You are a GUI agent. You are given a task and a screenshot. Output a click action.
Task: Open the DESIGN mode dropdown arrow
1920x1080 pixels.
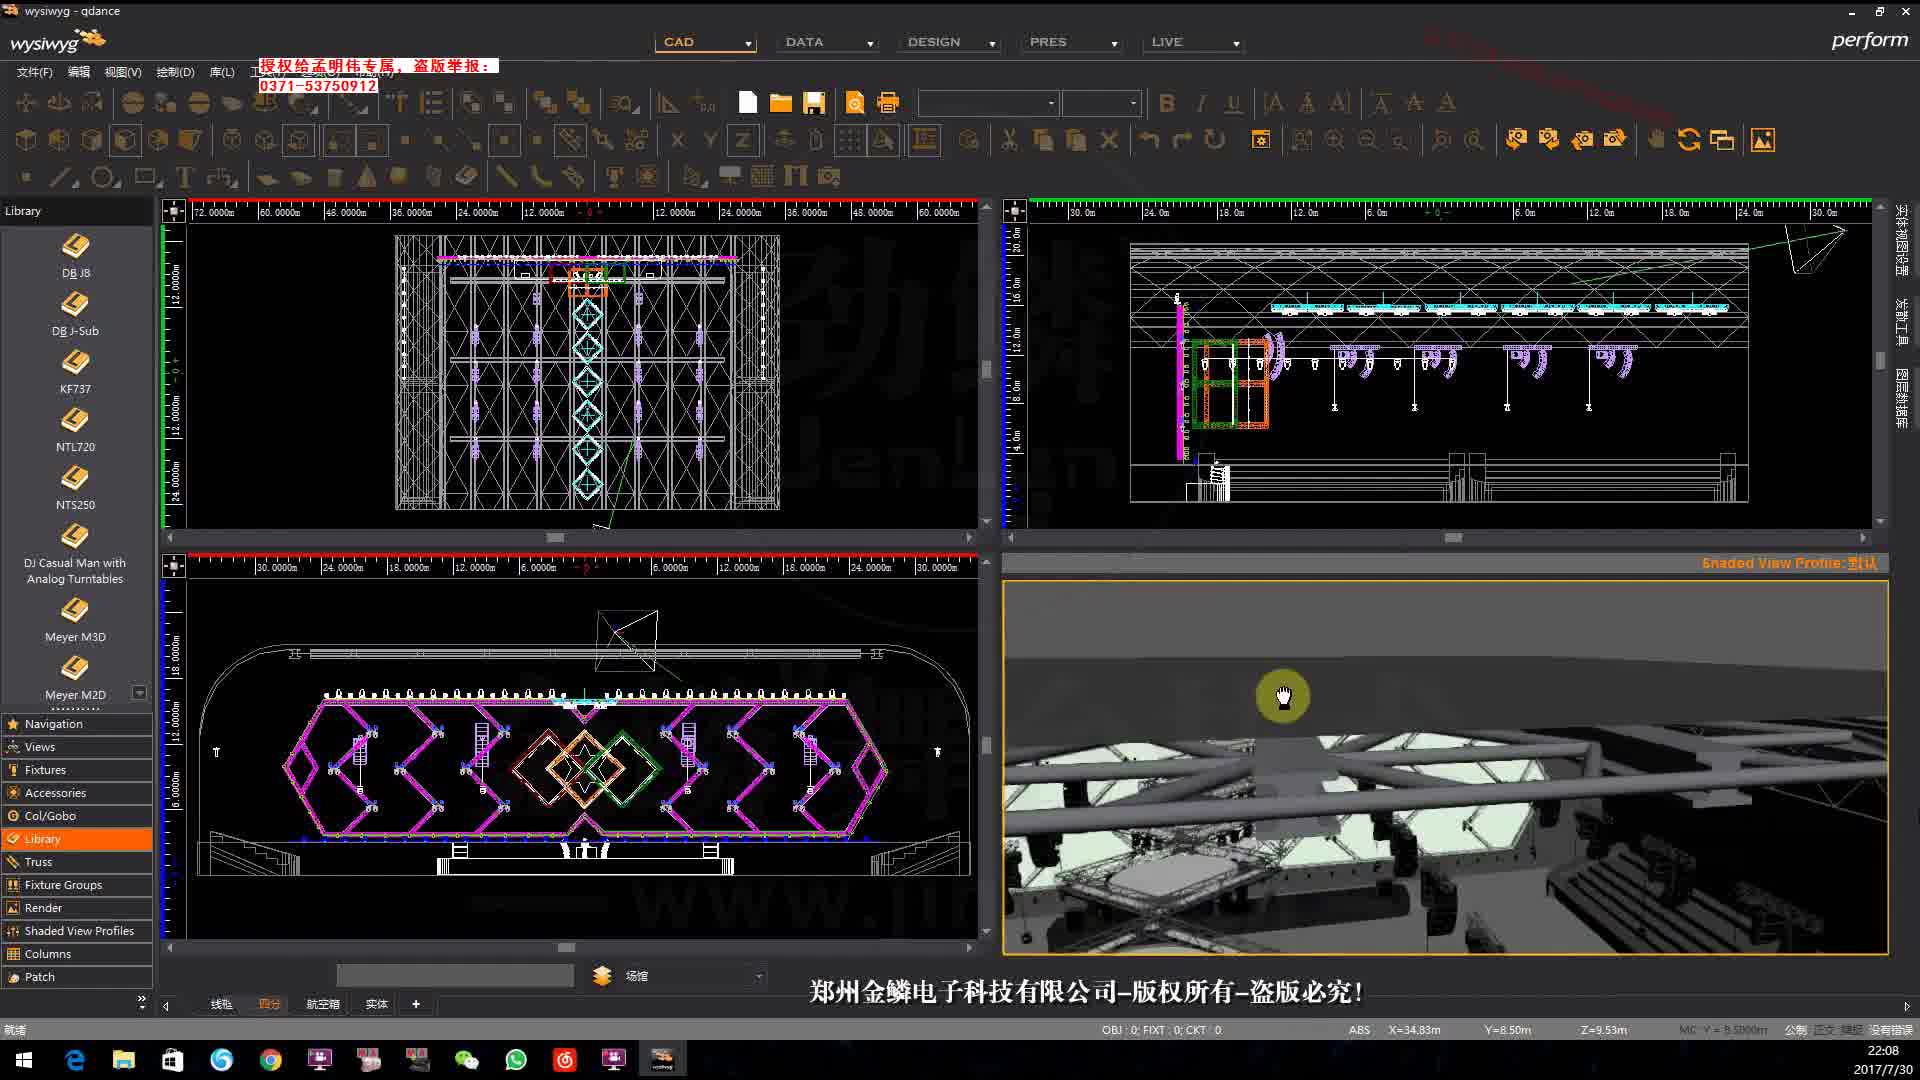(992, 43)
